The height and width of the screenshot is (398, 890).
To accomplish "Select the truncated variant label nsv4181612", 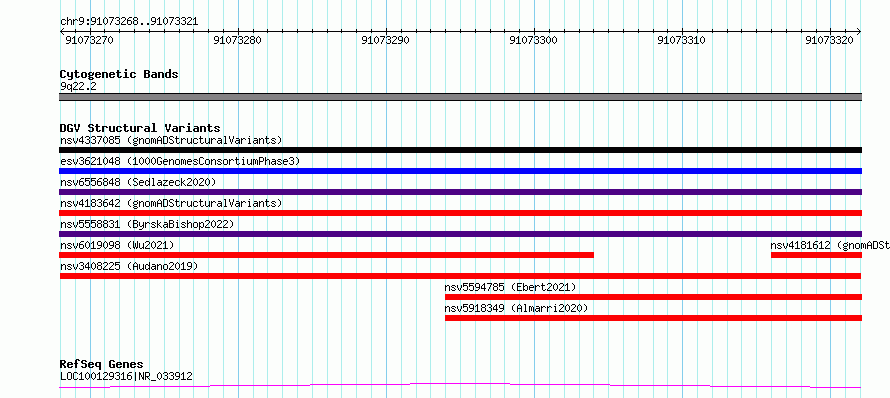I will 830,245.
